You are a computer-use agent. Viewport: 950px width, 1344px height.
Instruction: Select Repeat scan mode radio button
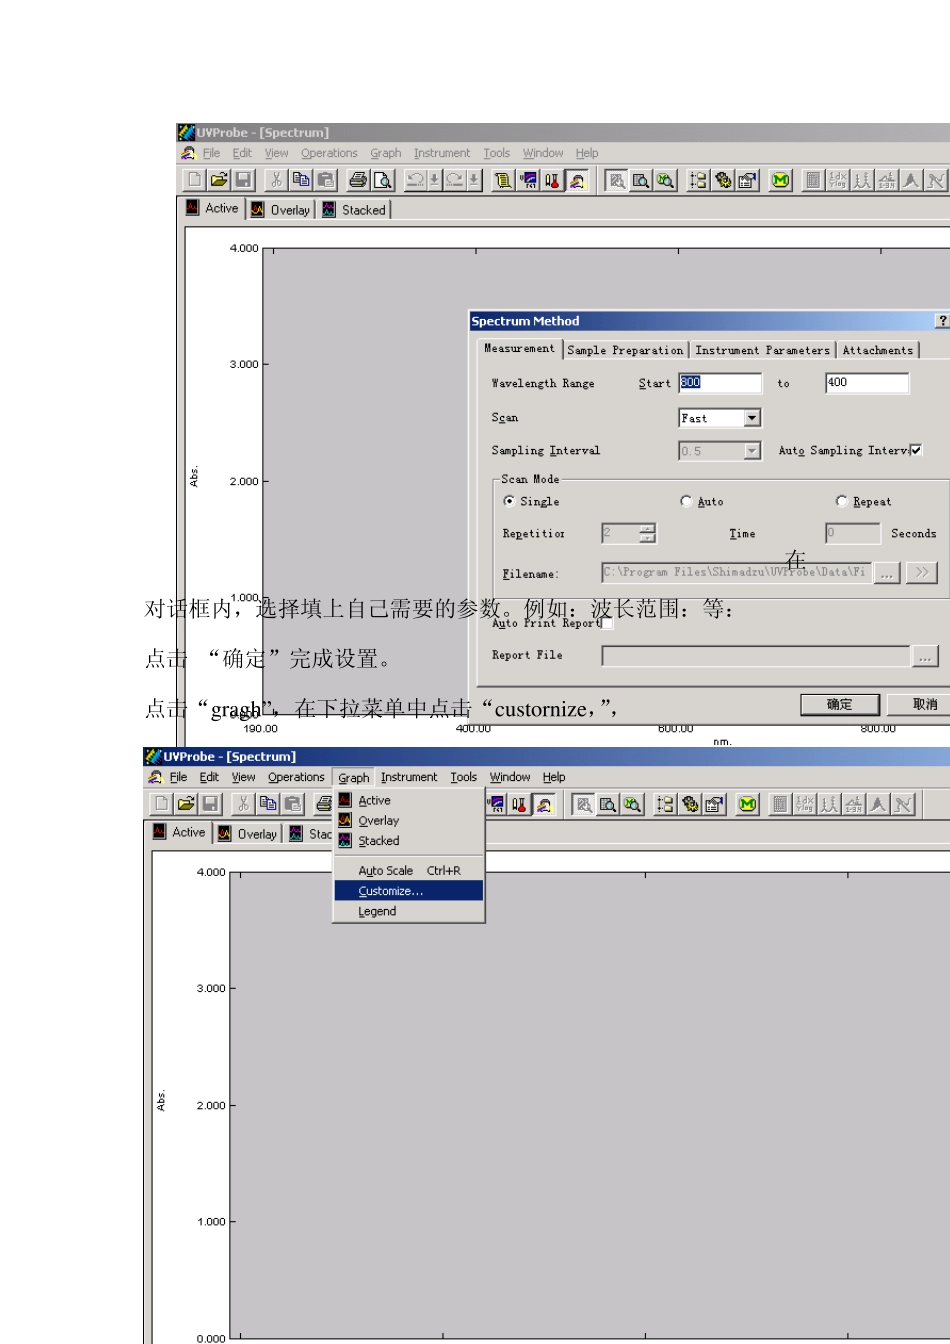coord(841,501)
